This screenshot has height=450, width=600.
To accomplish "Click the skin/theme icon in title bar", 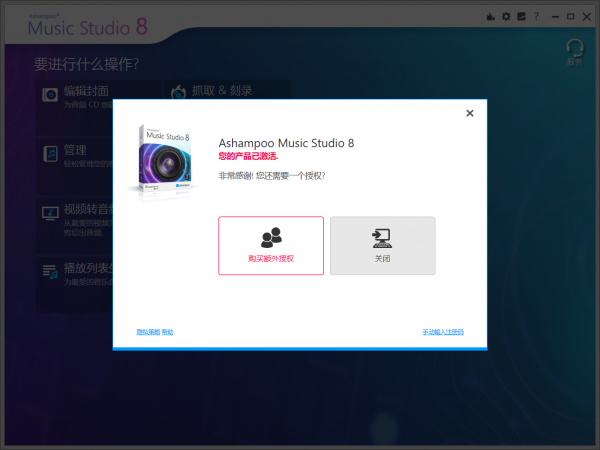I will [x=521, y=16].
